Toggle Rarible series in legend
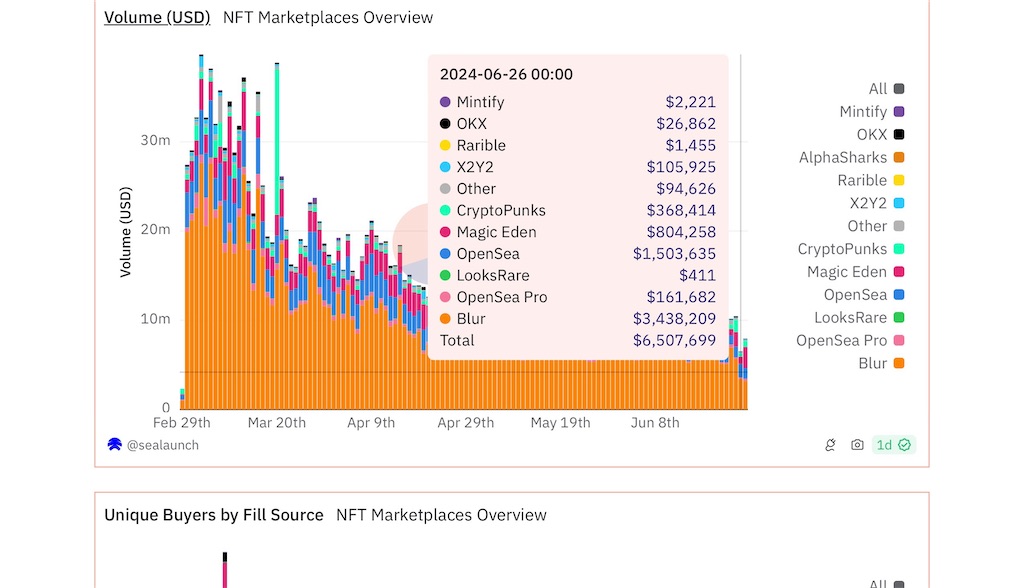The height and width of the screenshot is (588, 1024). coord(871,180)
